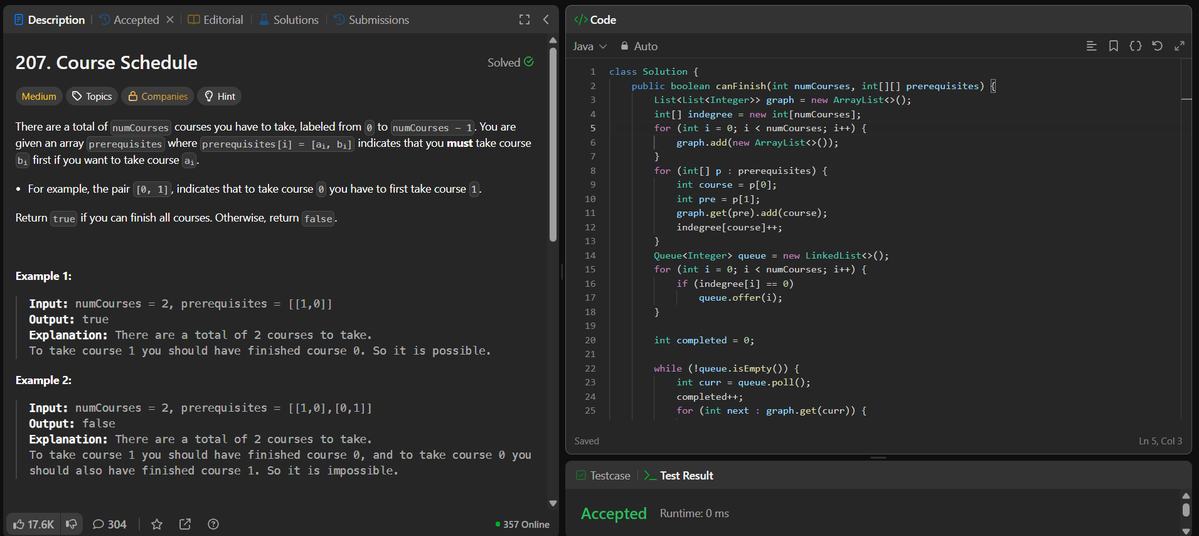This screenshot has width=1199, height=536.
Task: Show the Topics tags
Action: point(92,96)
